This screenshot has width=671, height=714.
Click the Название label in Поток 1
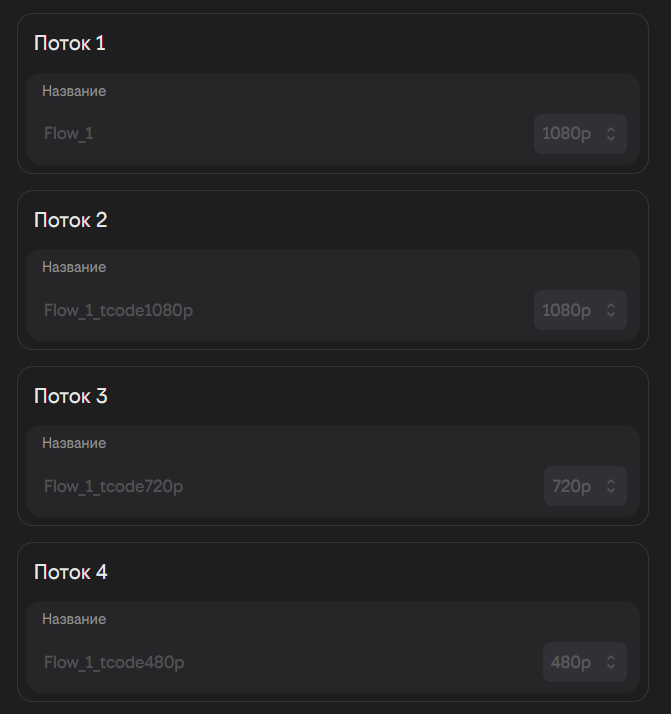pos(74,91)
